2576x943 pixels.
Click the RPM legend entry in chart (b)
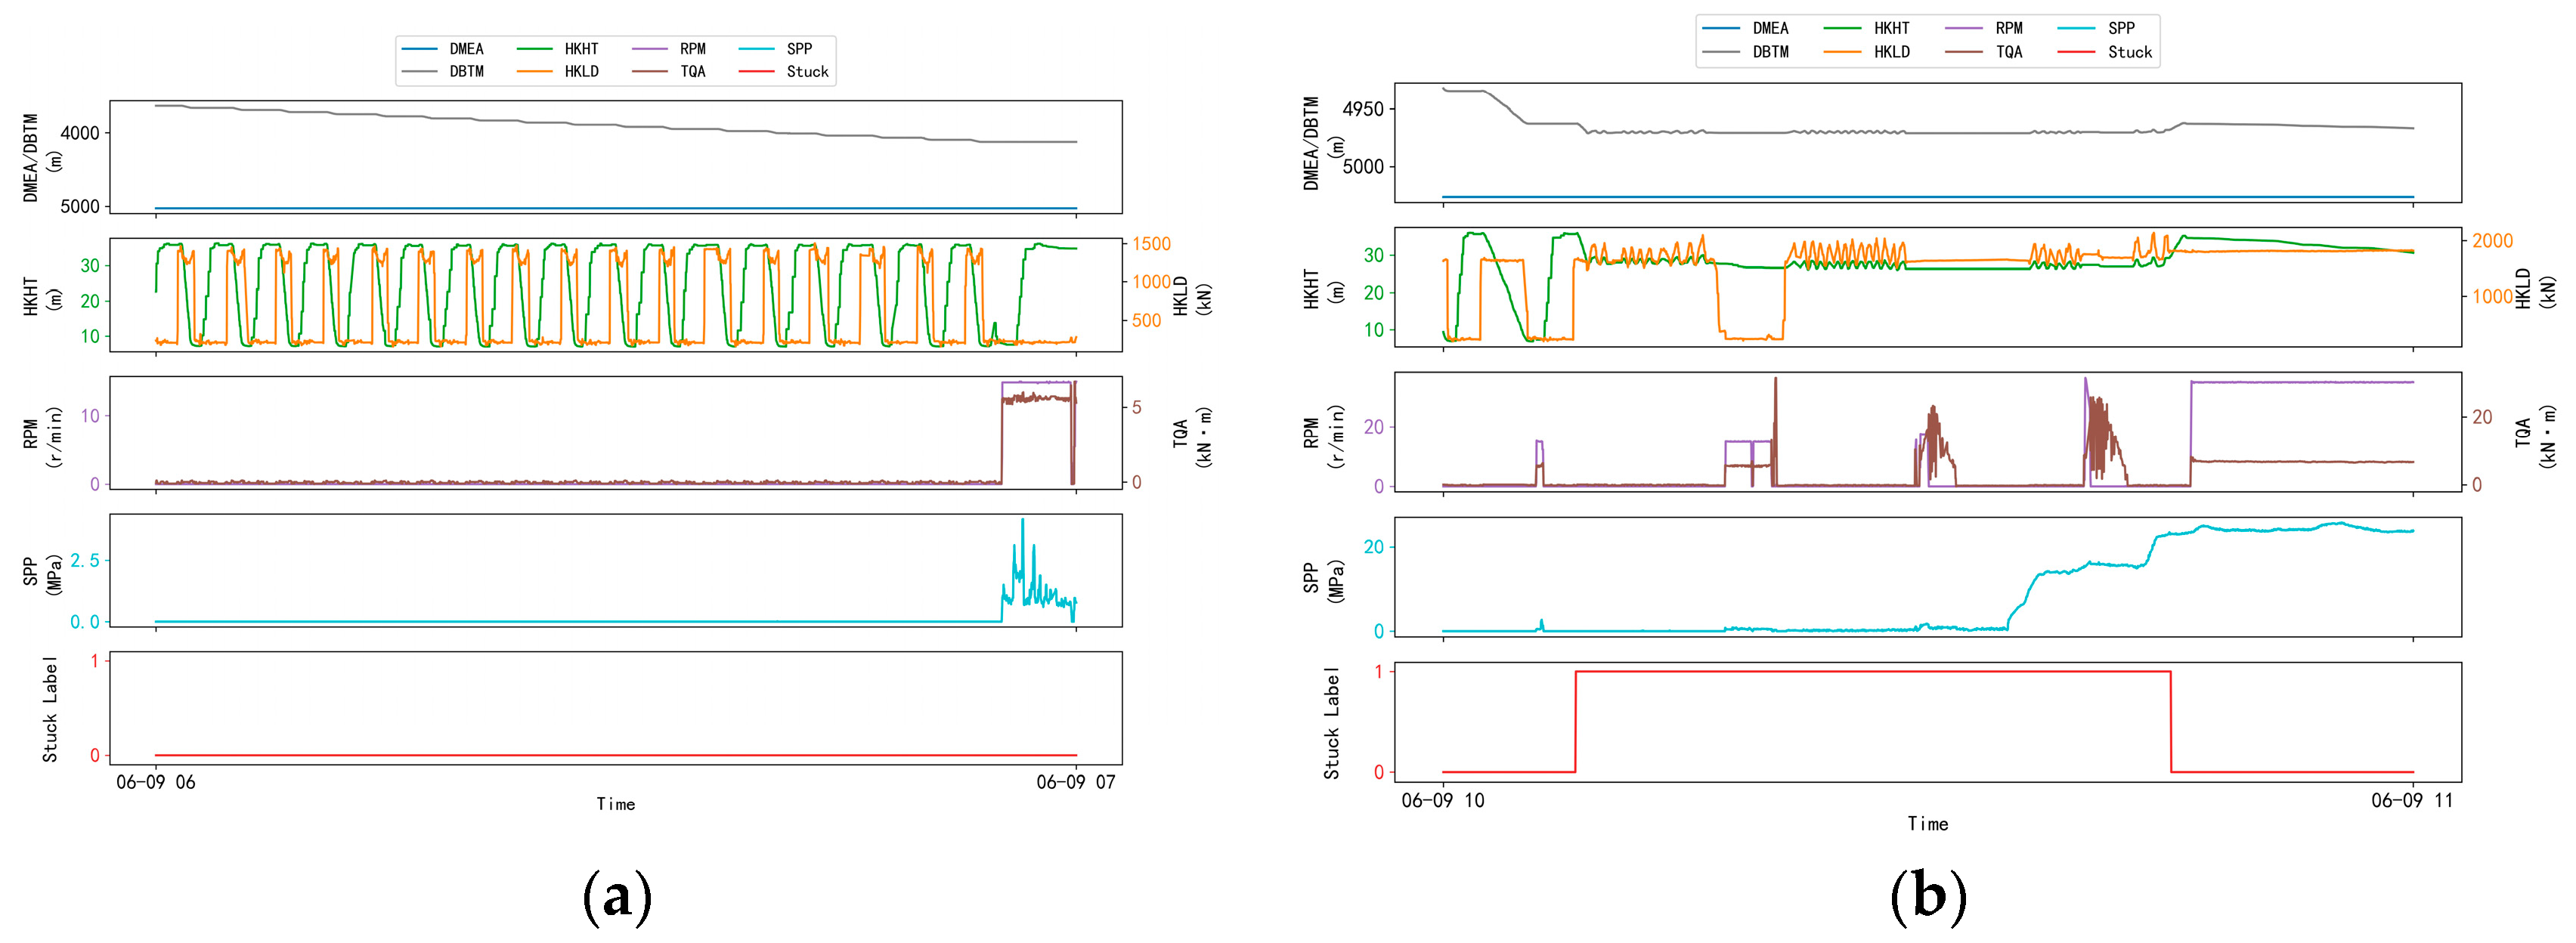[x=2008, y=28]
